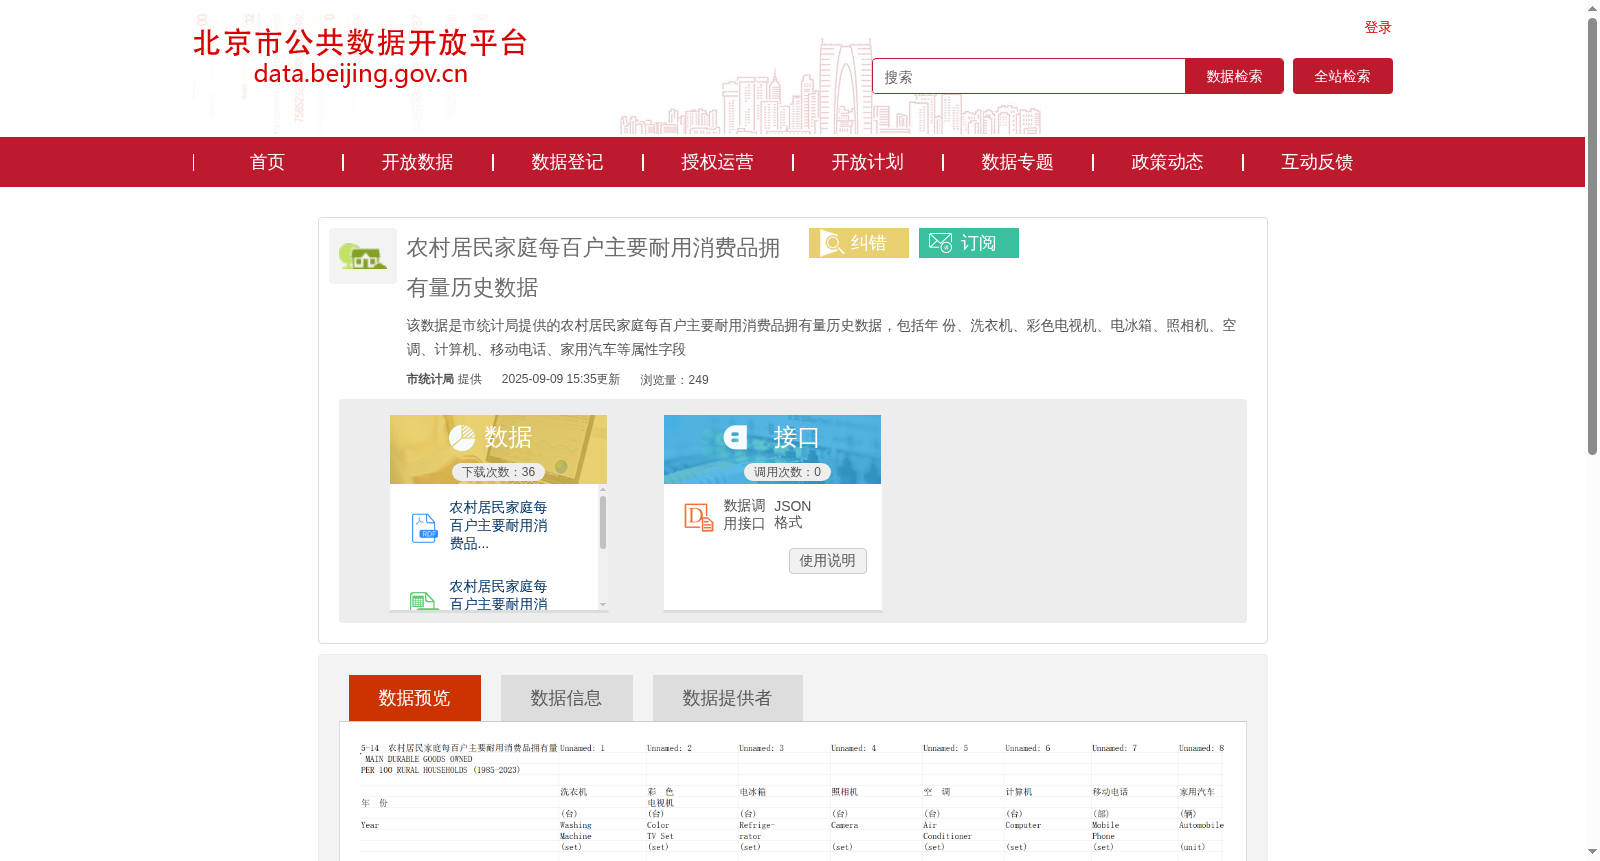Click the page vertical scrollbar thumb
The height and width of the screenshot is (861, 1600).
[x=1592, y=236]
